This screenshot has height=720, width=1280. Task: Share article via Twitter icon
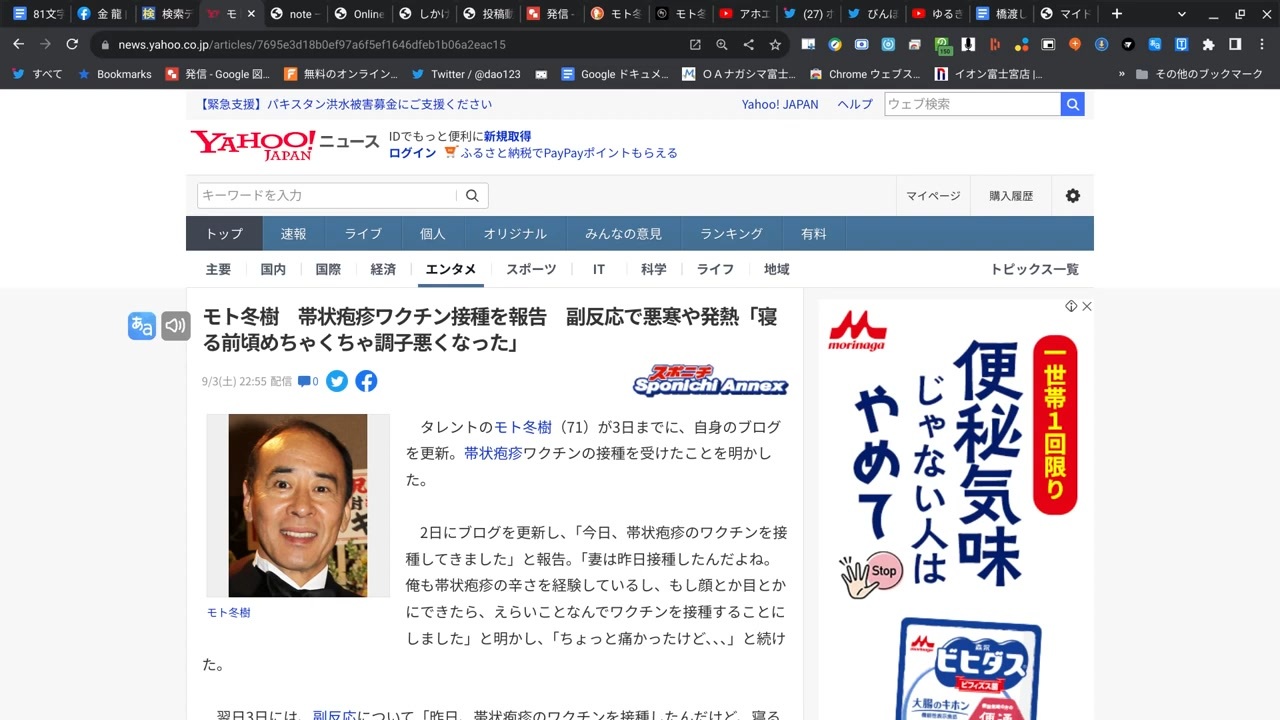click(x=337, y=381)
